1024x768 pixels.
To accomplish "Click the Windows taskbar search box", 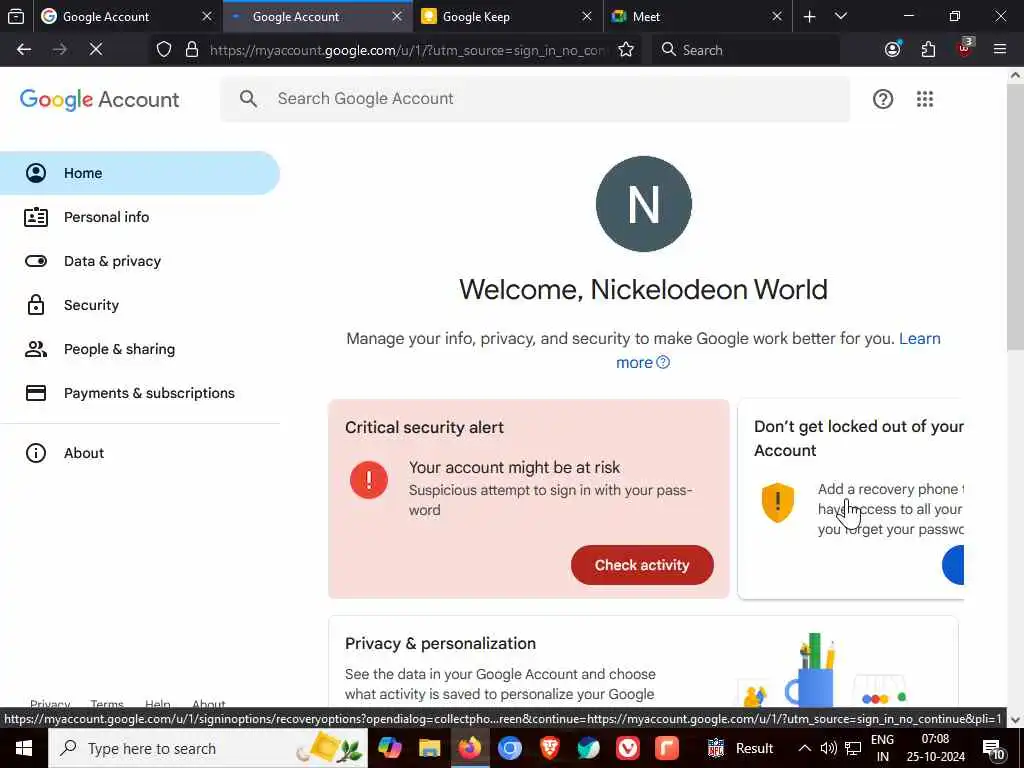I will click(208, 748).
